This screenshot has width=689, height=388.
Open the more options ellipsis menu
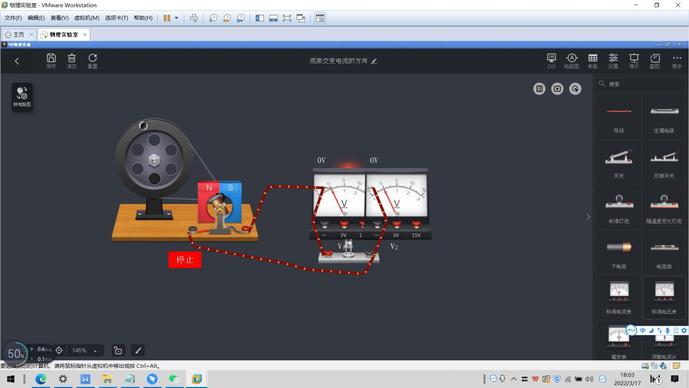pyautogui.click(x=677, y=61)
